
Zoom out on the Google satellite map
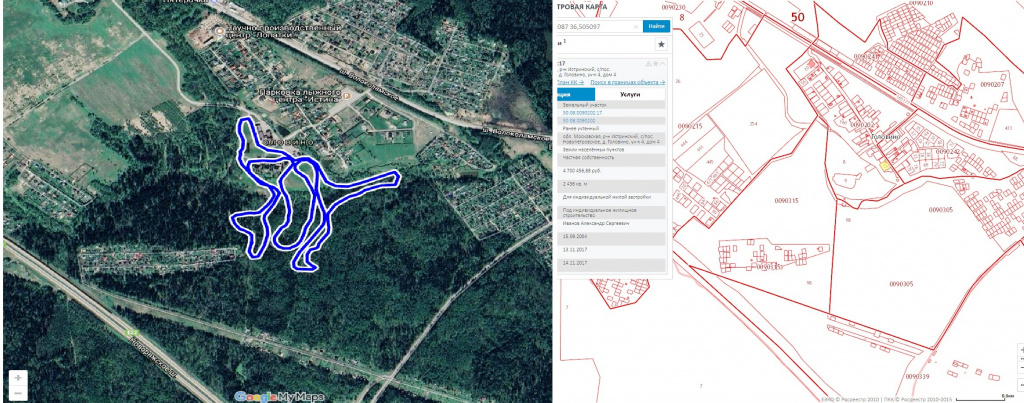point(17,392)
